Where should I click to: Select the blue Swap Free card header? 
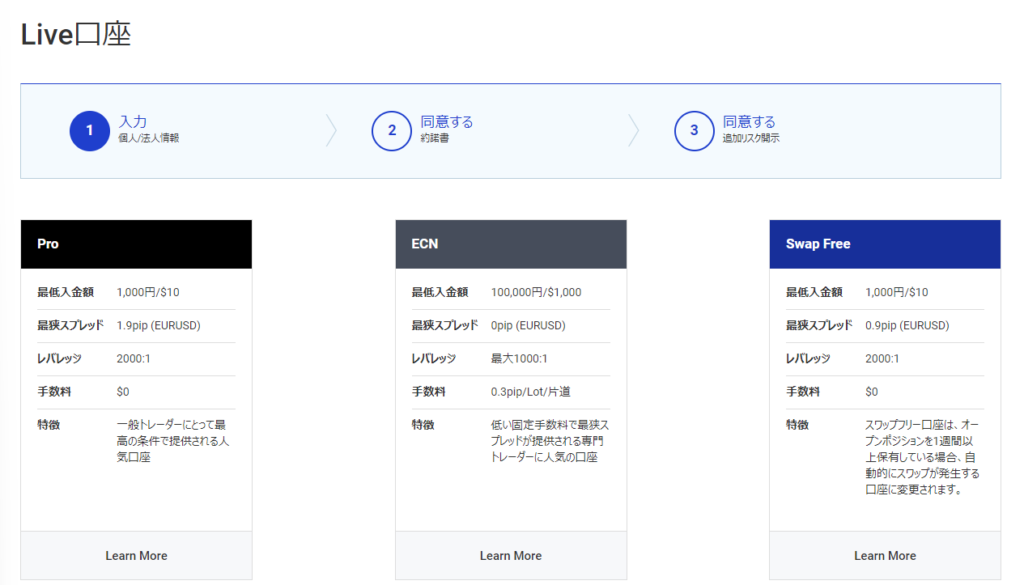pyautogui.click(x=884, y=243)
